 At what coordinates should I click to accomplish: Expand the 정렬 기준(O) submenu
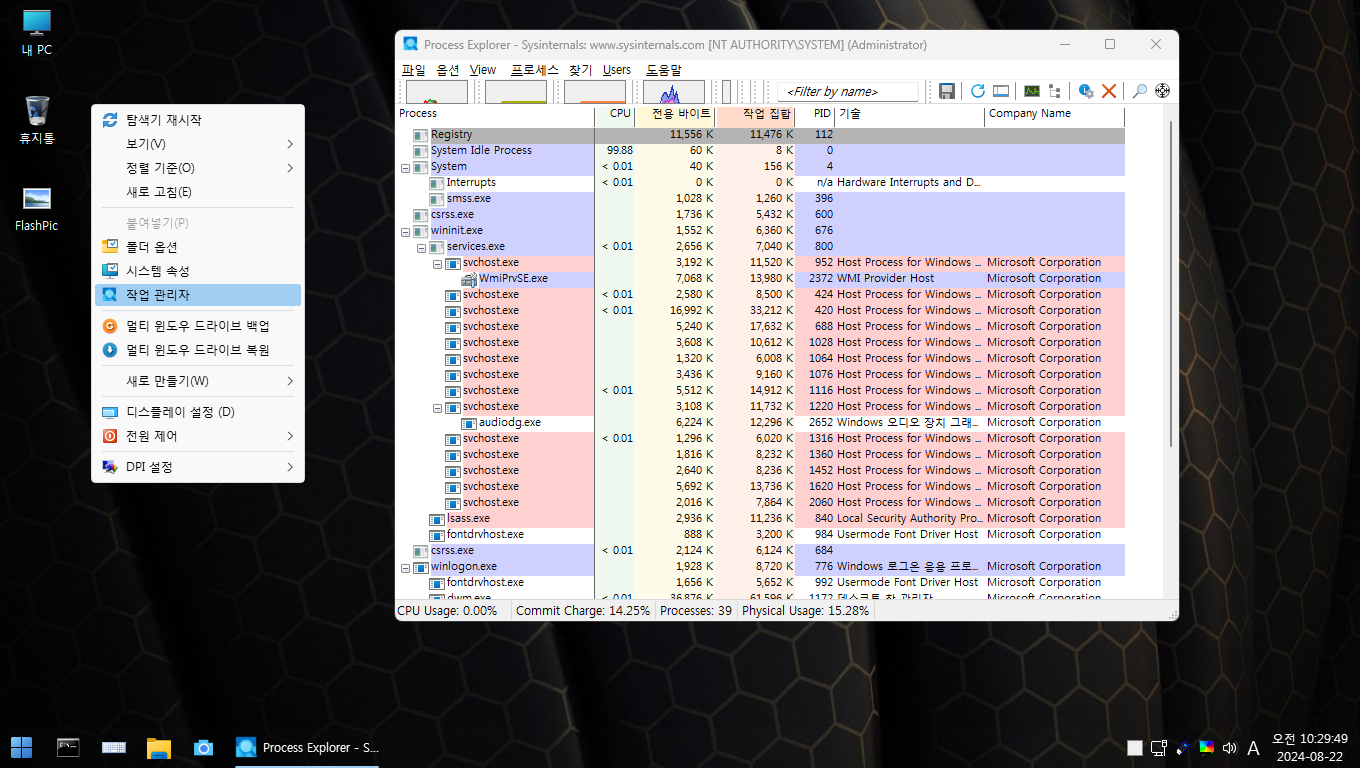pos(198,168)
